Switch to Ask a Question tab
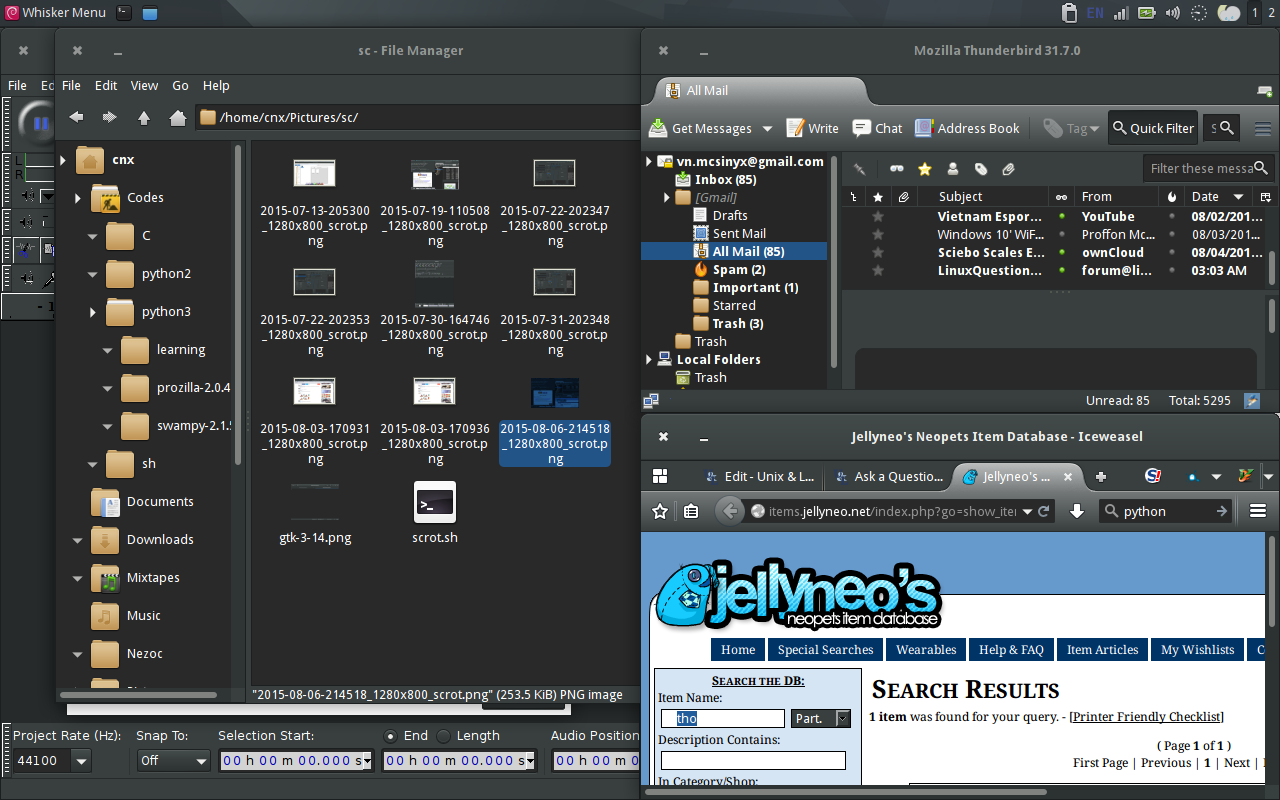This screenshot has width=1280, height=800. 888,477
